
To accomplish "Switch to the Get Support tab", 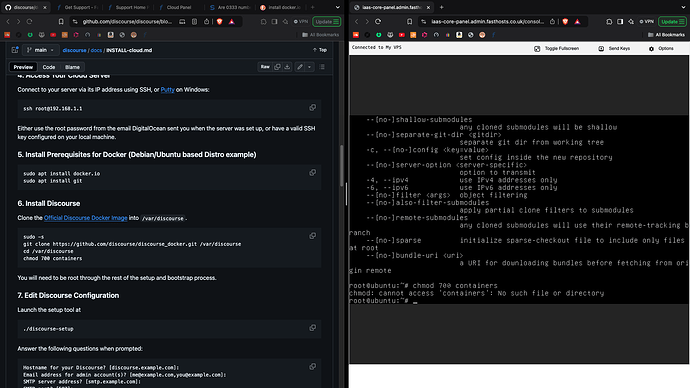I will [x=77, y=7].
